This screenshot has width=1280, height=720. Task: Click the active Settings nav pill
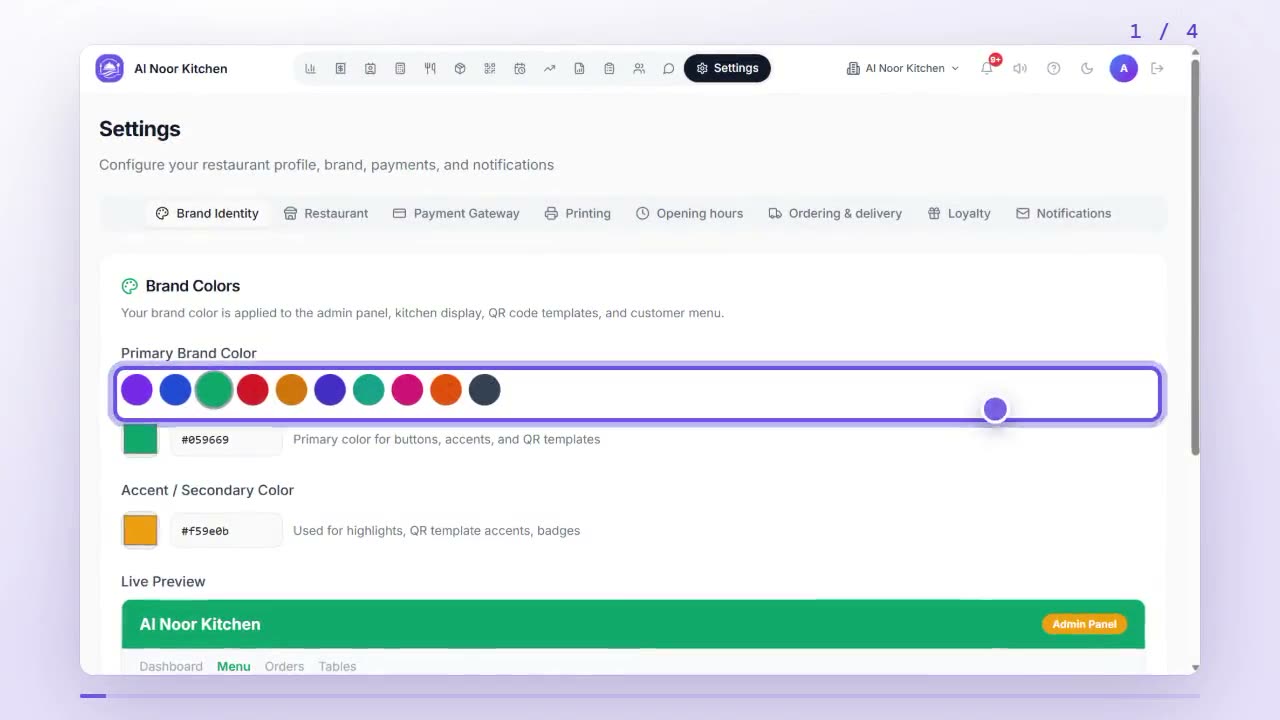[727, 68]
